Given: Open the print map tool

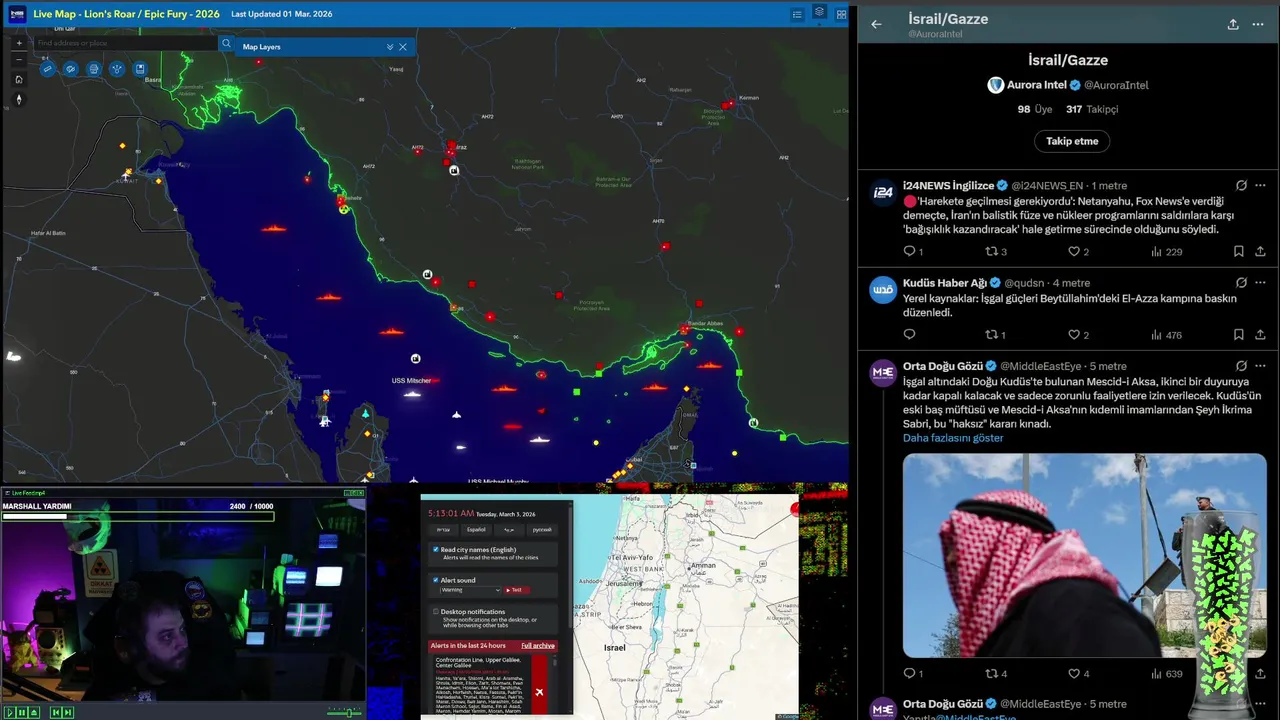Looking at the screenshot, I should pos(94,69).
